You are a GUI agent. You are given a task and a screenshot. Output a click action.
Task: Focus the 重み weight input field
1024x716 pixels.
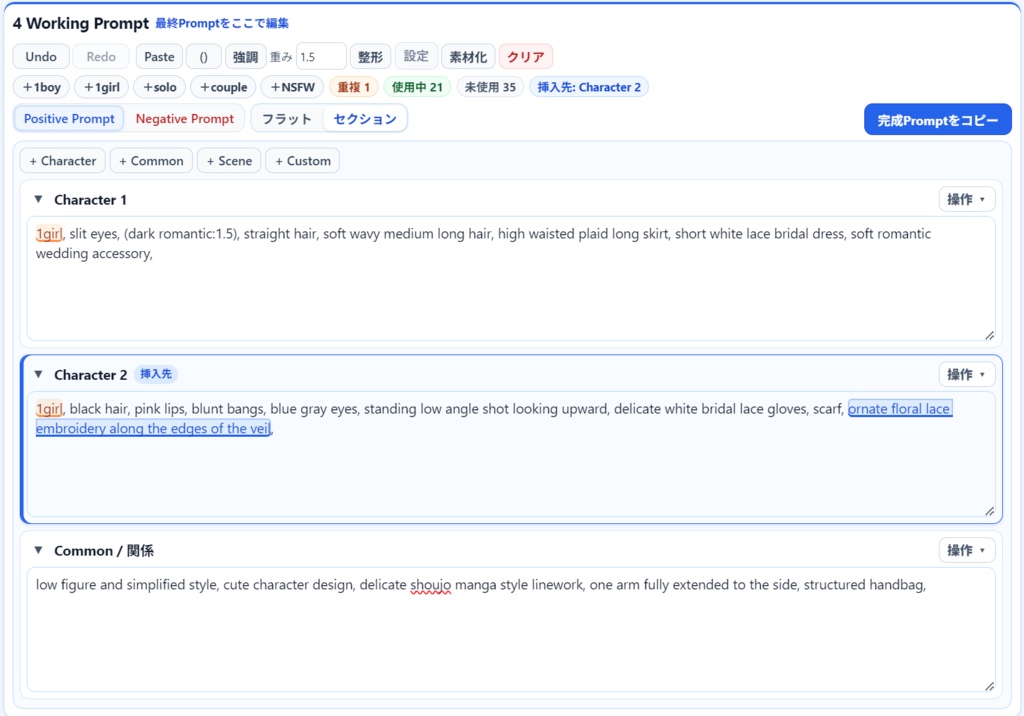[321, 57]
